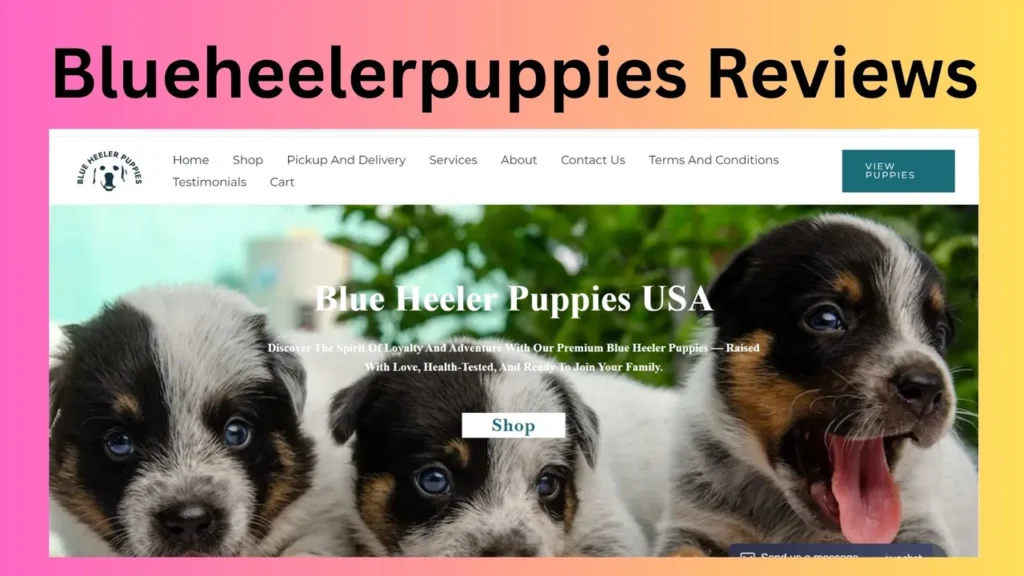This screenshot has width=1024, height=576.
Task: Select Services in the navigation bar
Action: click(x=453, y=160)
